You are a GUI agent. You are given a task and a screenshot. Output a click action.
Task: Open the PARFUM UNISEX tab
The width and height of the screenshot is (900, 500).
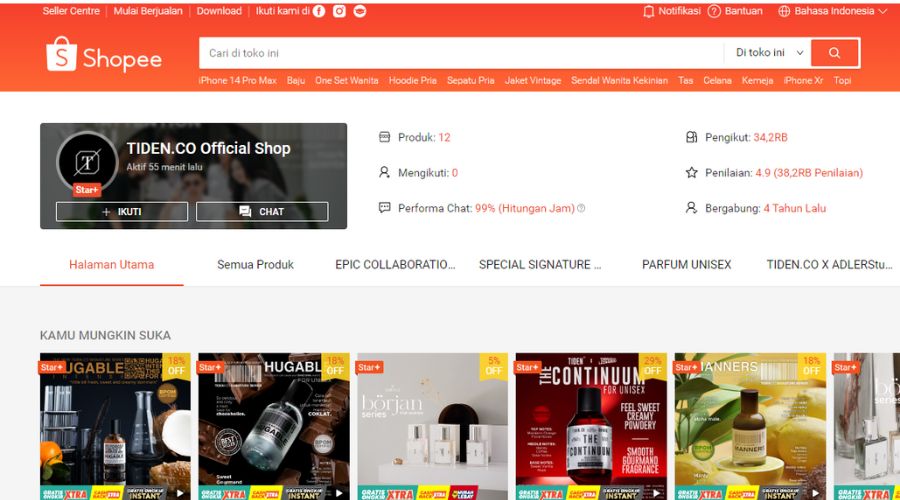(686, 265)
